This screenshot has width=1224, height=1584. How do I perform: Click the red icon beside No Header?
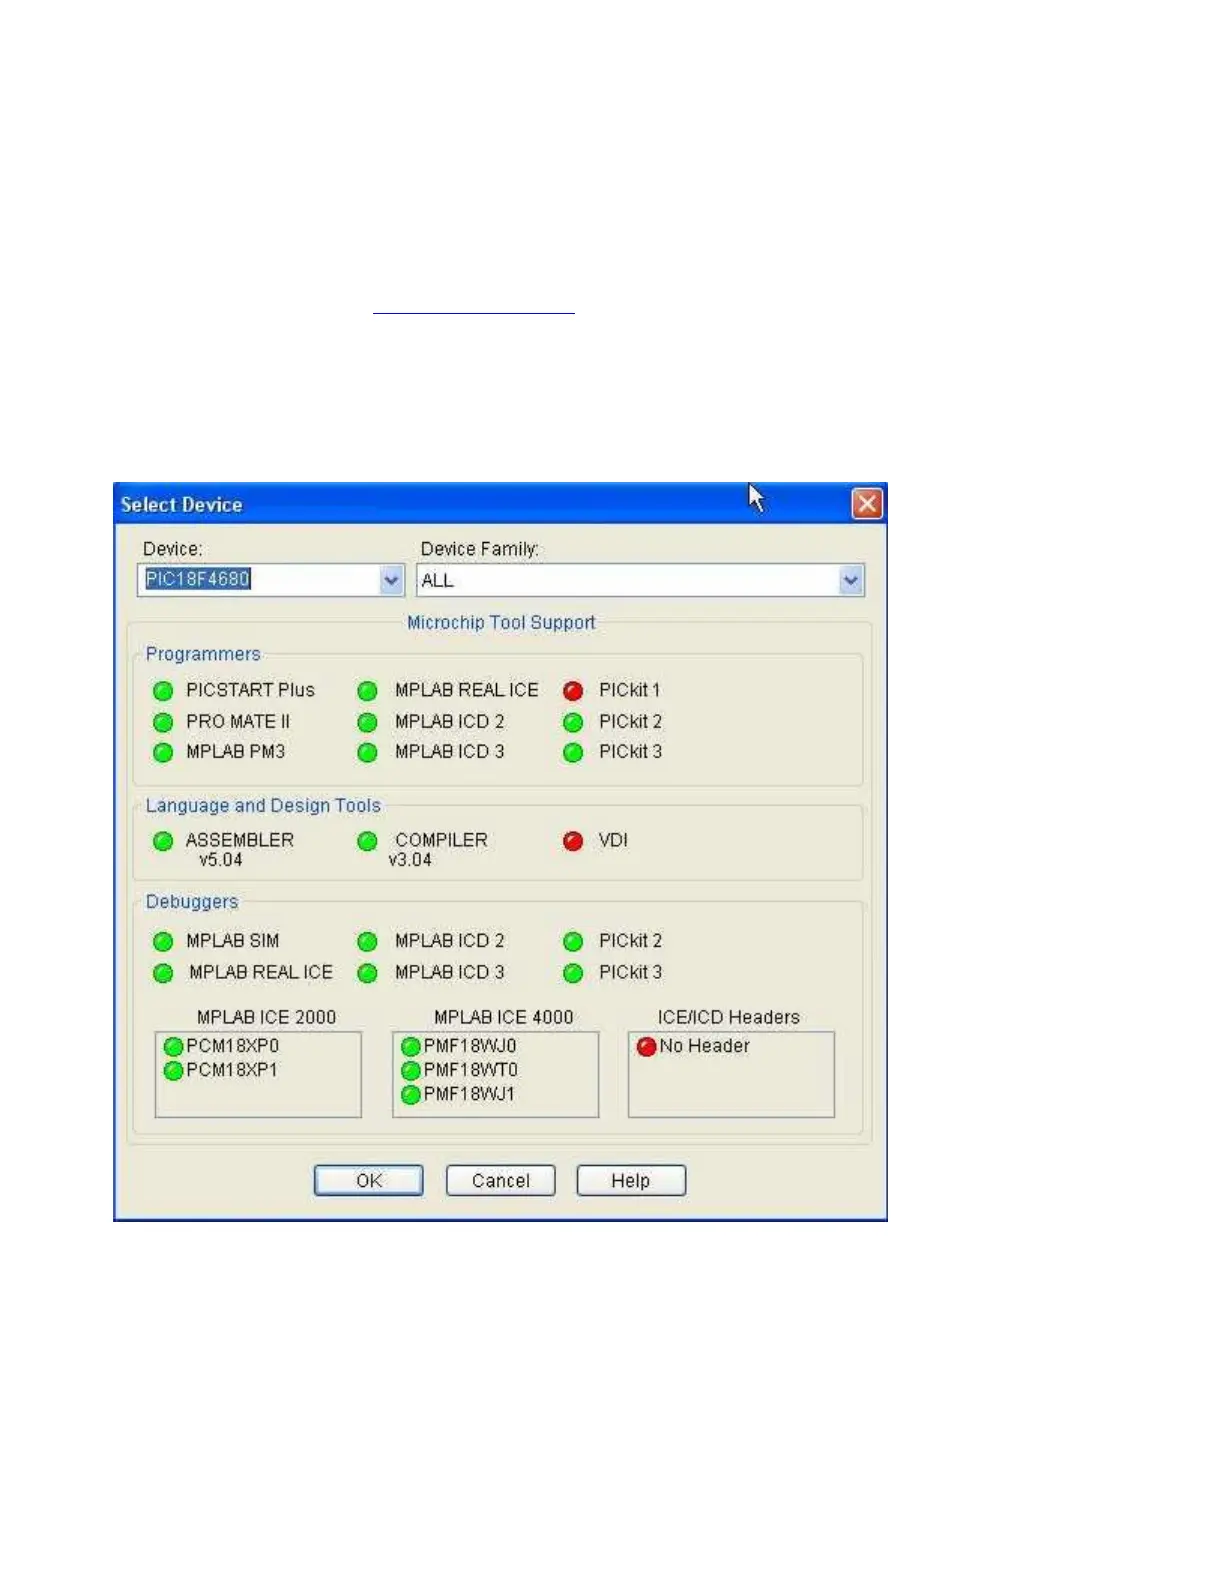click(x=647, y=1047)
